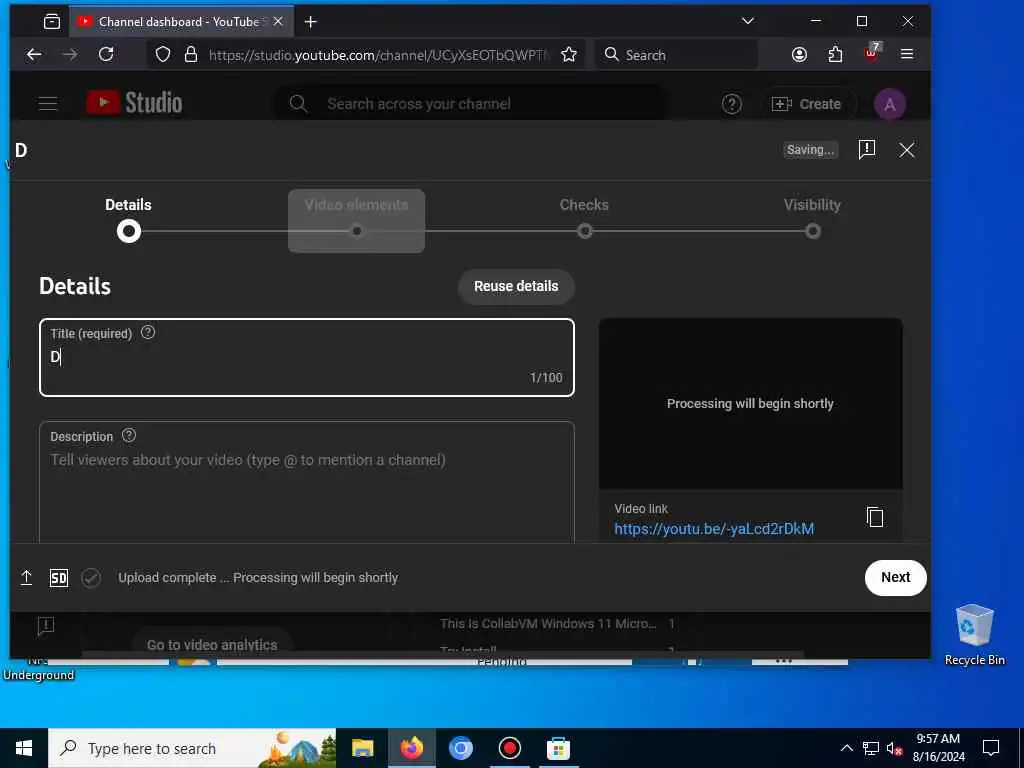Show Description help tooltip icon
Image resolution: width=1024 pixels, height=768 pixels.
129,436
